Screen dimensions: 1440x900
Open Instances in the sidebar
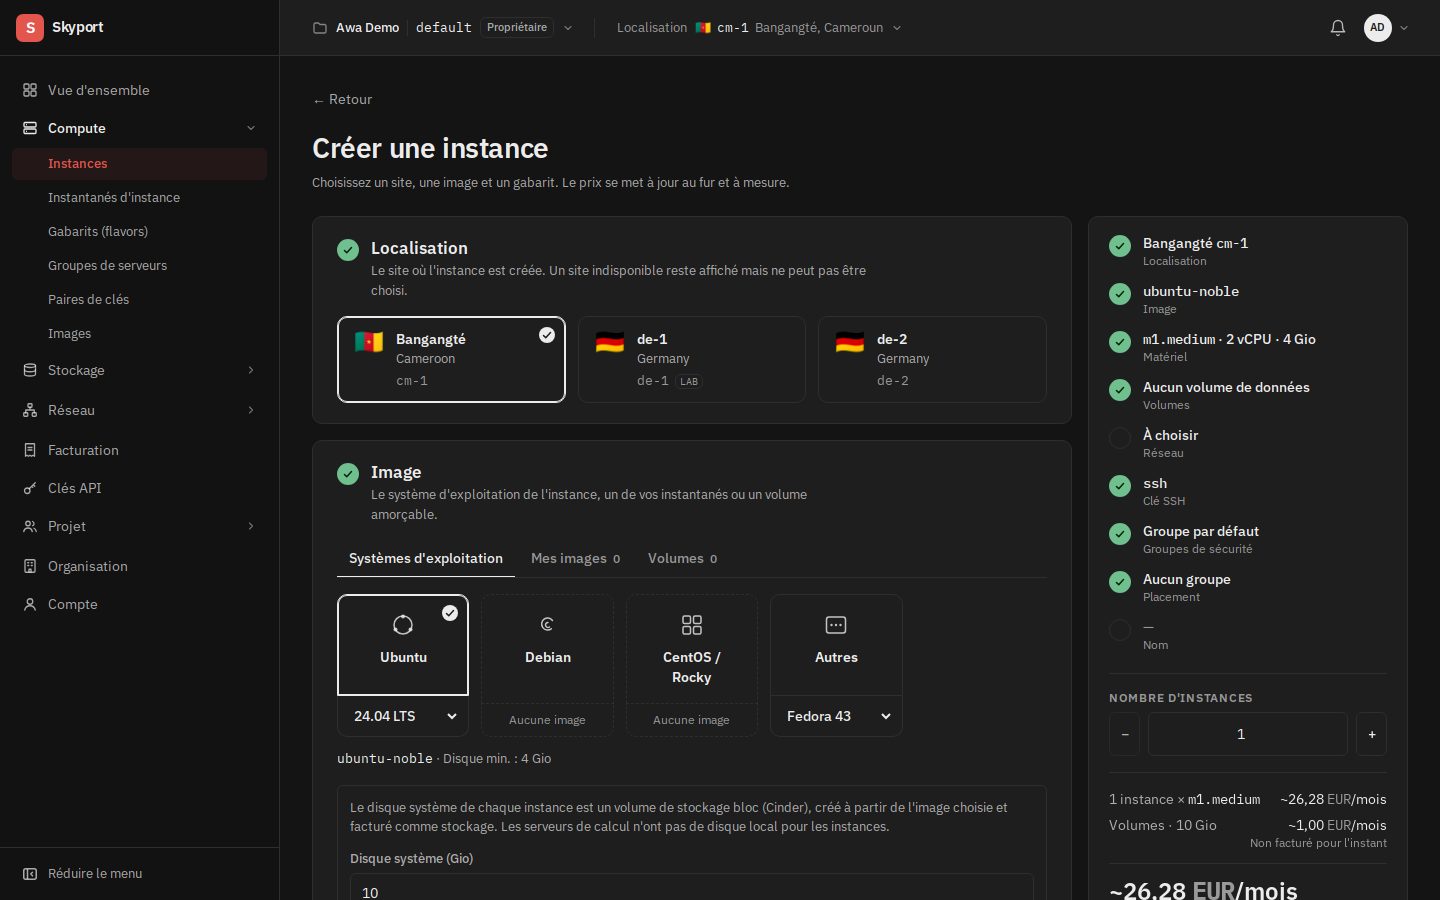(x=139, y=164)
